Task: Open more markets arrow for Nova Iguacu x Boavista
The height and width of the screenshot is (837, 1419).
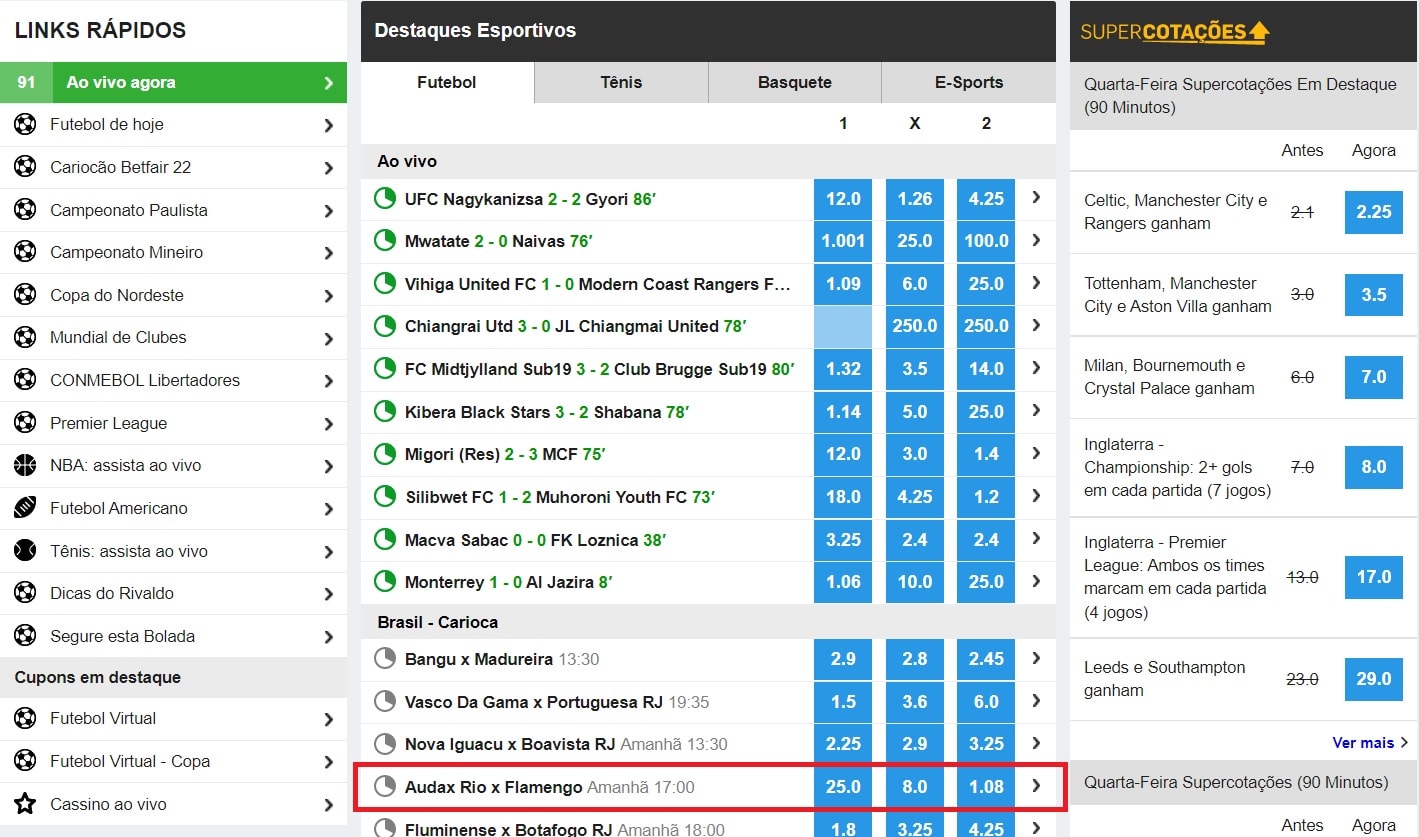Action: coord(1036,743)
